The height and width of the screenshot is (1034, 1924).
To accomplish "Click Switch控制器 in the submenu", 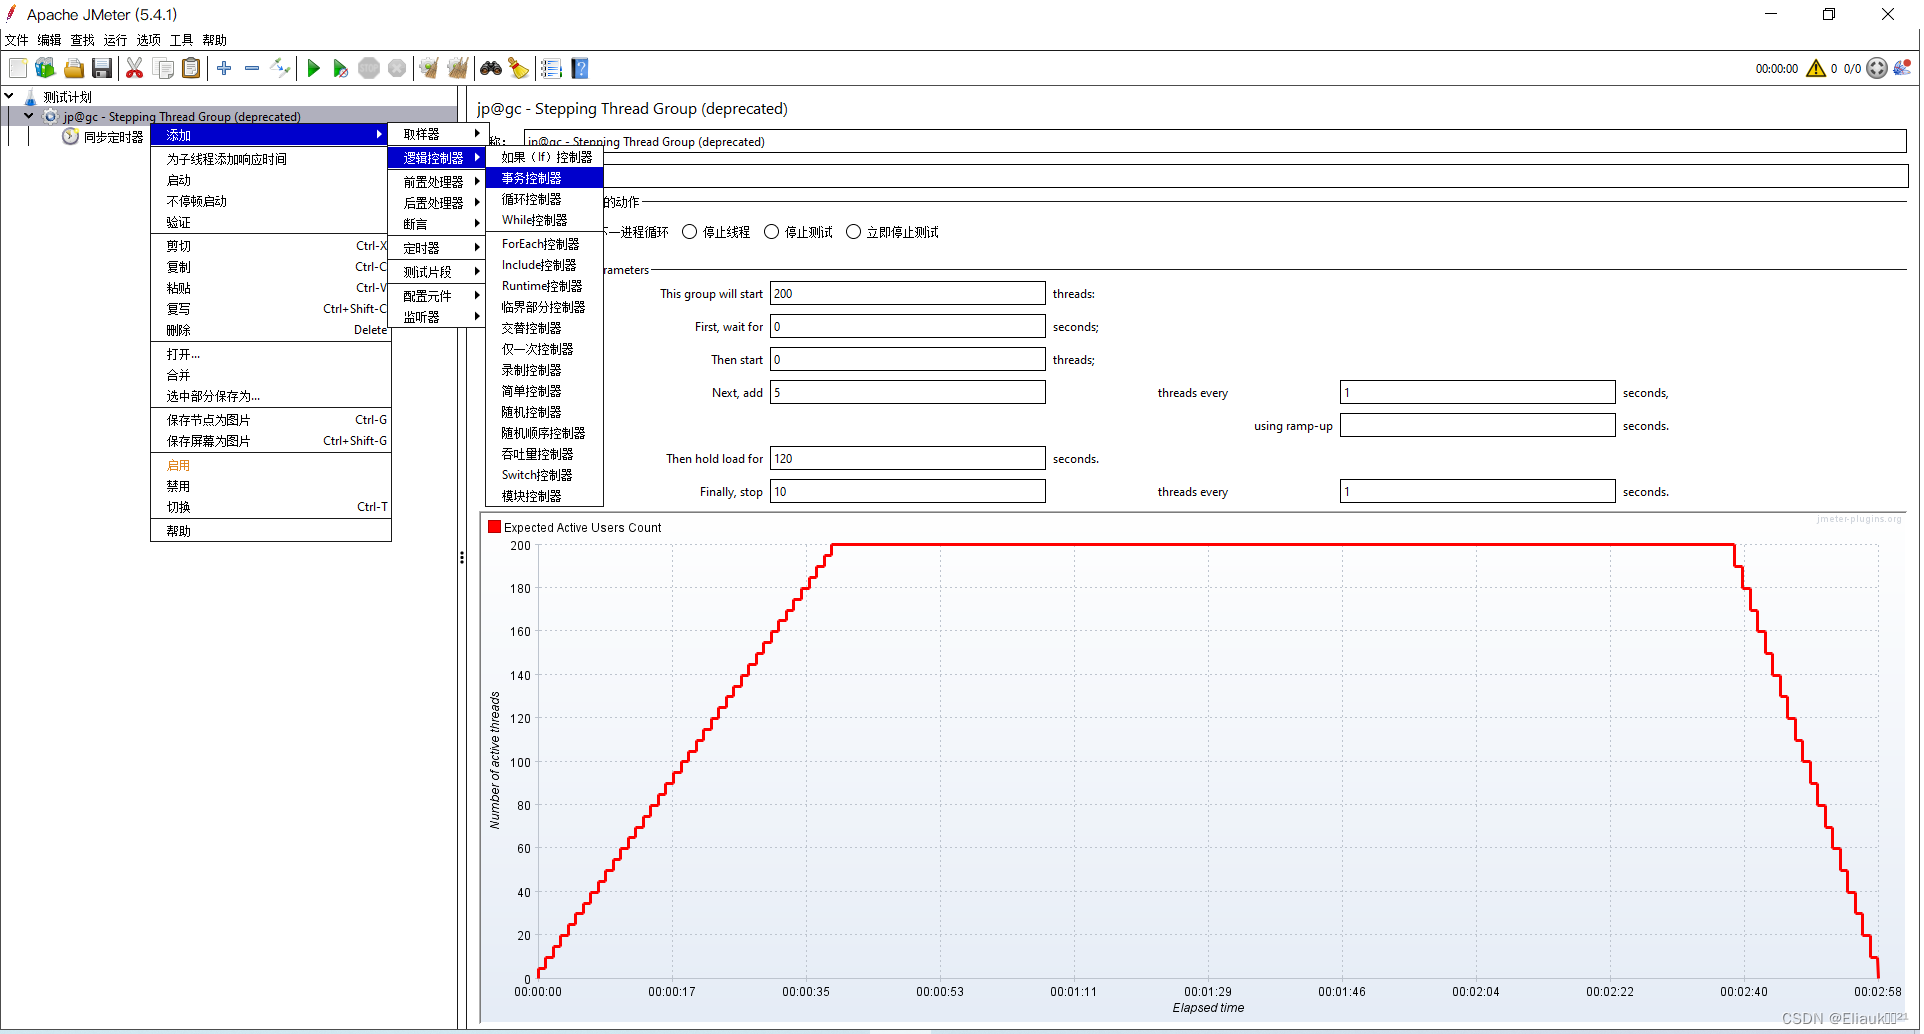I will point(544,475).
